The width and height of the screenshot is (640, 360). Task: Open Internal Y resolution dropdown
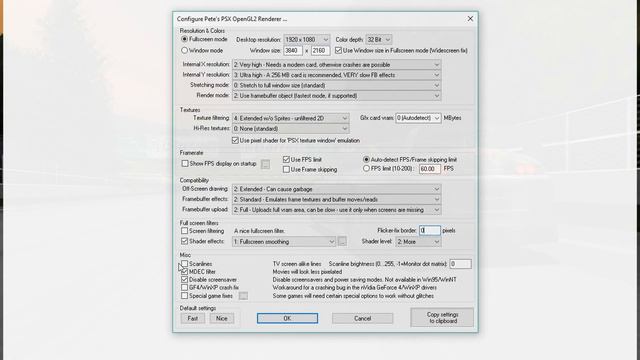point(337,75)
